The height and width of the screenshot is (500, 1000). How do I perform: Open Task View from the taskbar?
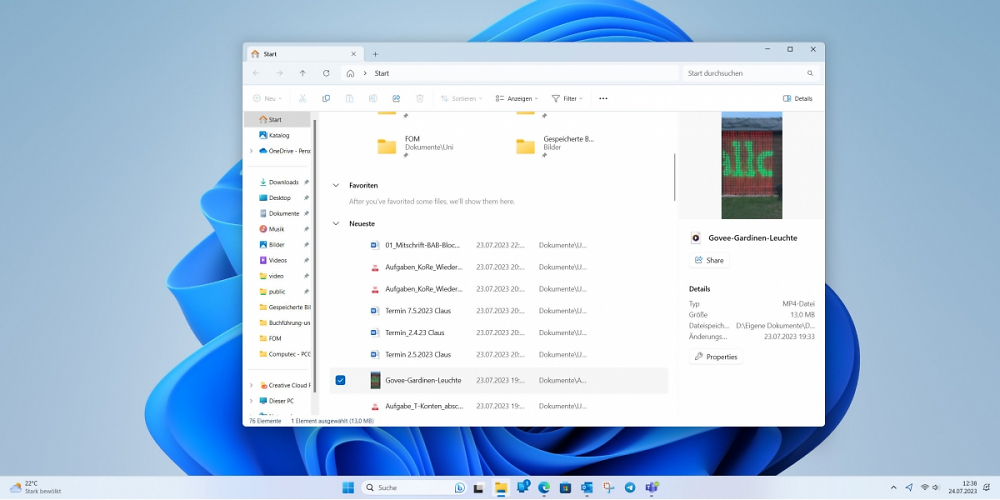pos(478,488)
